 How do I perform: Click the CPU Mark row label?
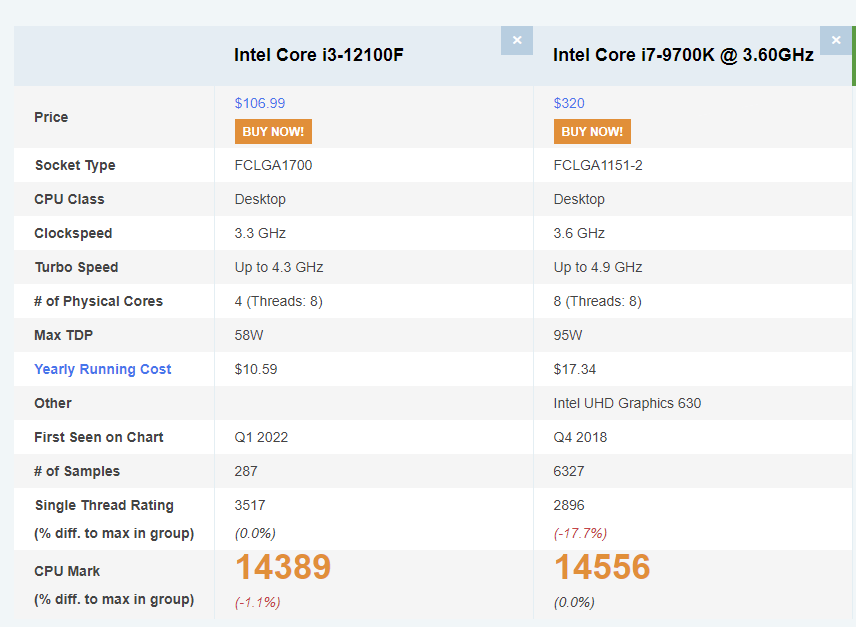pos(67,571)
